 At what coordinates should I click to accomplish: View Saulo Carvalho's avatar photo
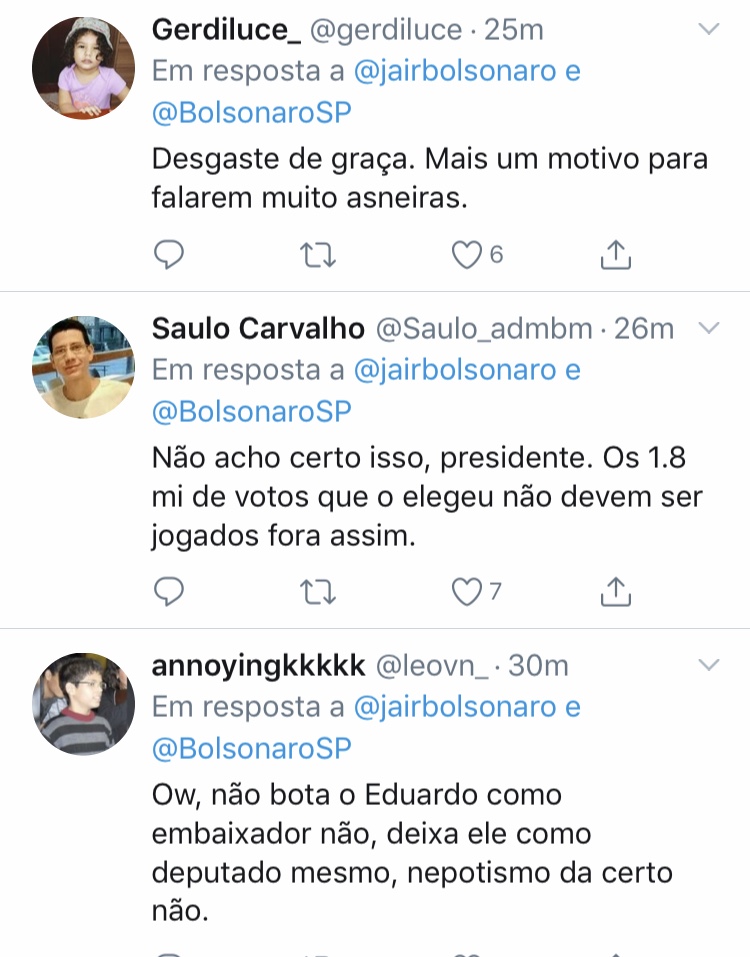pyautogui.click(x=83, y=367)
